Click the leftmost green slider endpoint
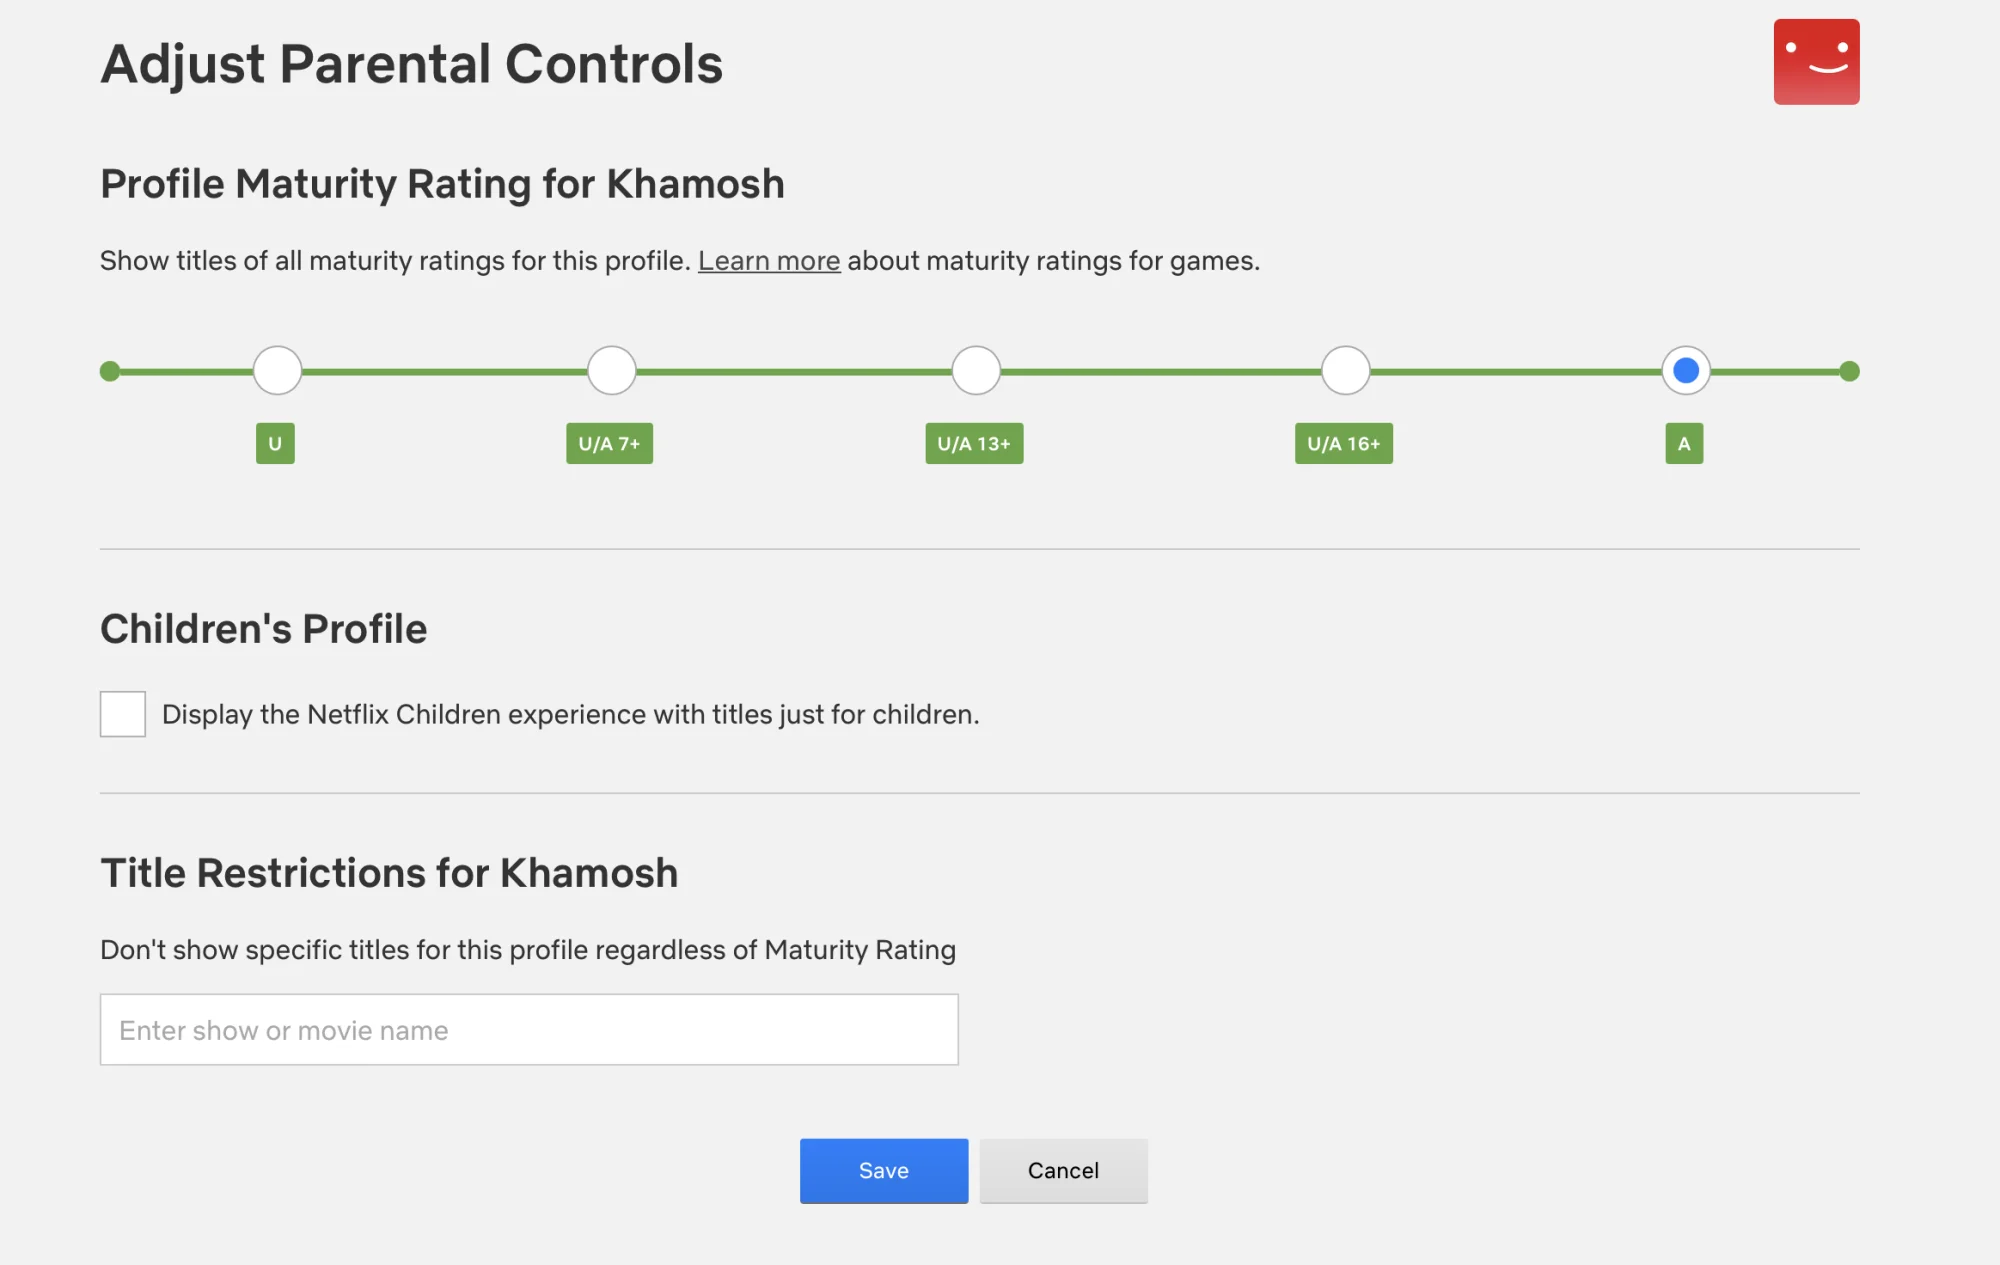 [x=109, y=370]
